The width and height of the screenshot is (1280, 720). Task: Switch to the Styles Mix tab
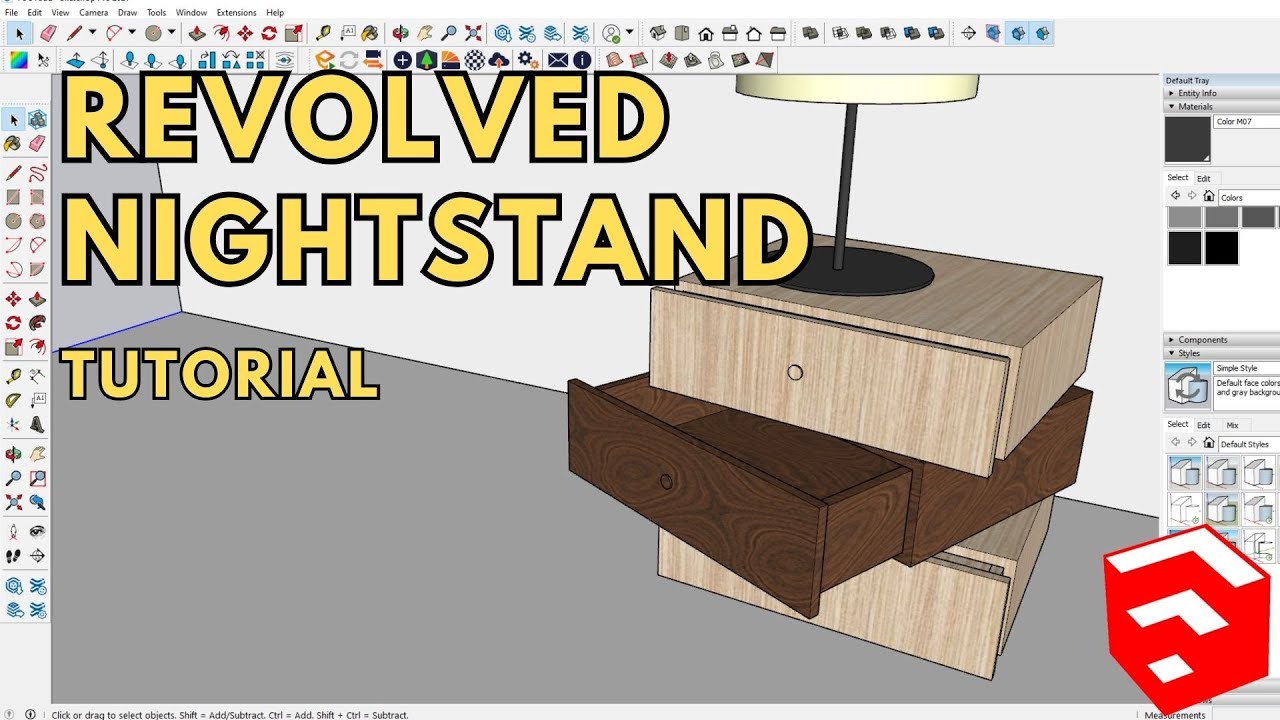pyautogui.click(x=1232, y=425)
